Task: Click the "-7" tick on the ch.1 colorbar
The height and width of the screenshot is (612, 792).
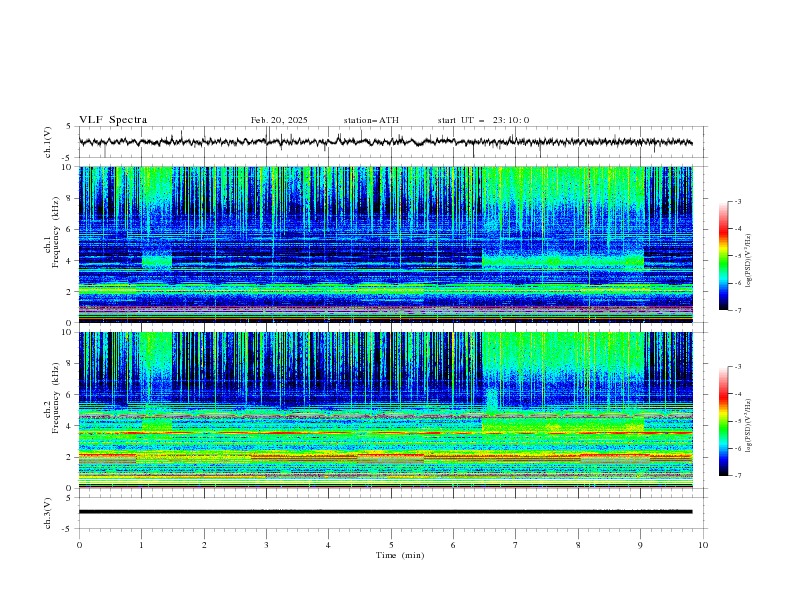Action: [737, 310]
